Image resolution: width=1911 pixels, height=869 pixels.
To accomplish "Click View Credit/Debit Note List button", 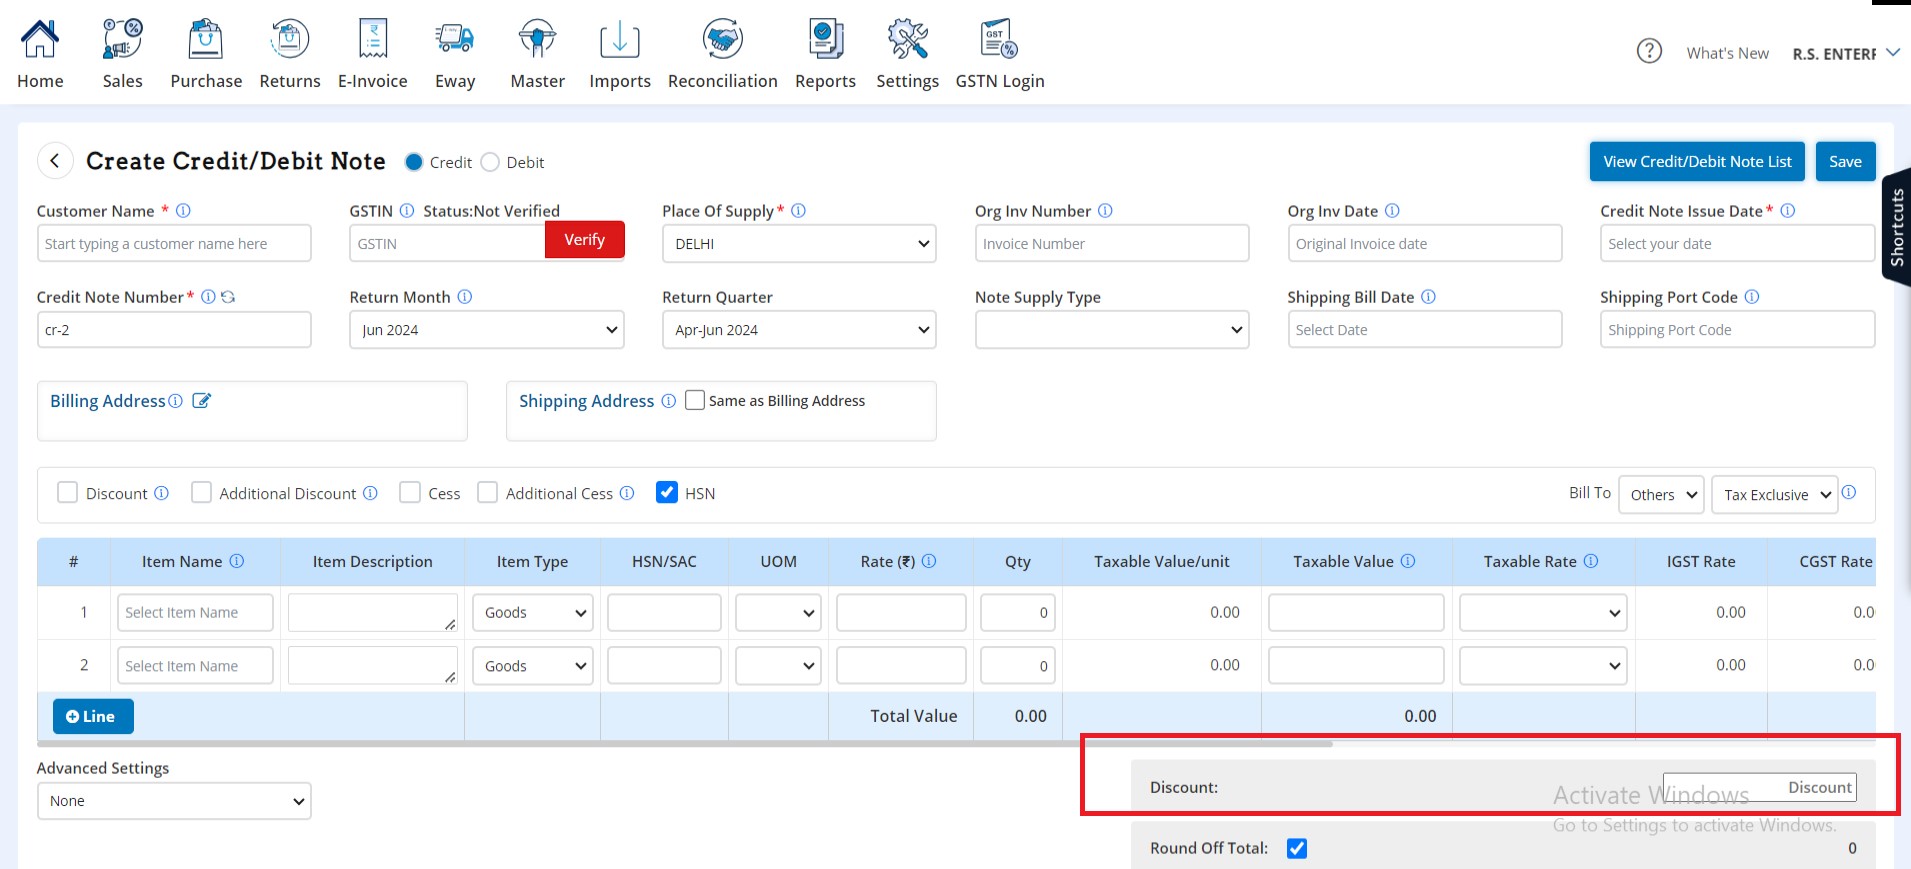I will (1697, 162).
